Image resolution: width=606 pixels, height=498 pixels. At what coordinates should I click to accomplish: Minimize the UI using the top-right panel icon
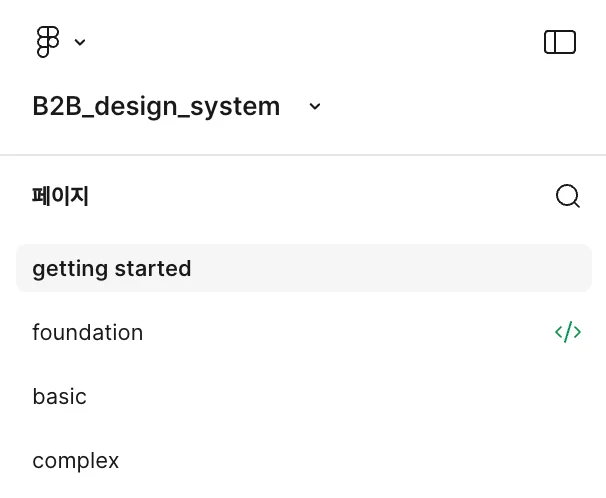(x=559, y=42)
